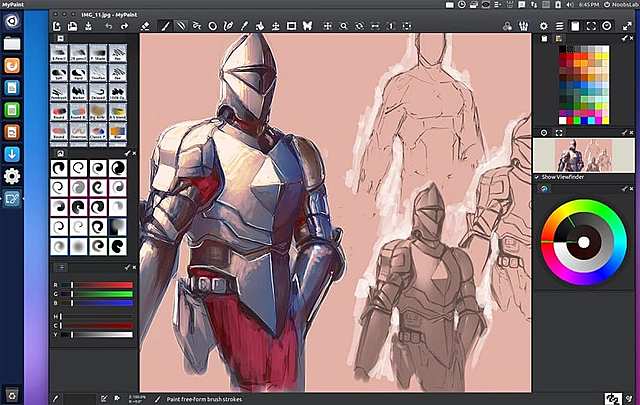Select the Color Picker eyedropper tool
640x405 pixels.
244,26
